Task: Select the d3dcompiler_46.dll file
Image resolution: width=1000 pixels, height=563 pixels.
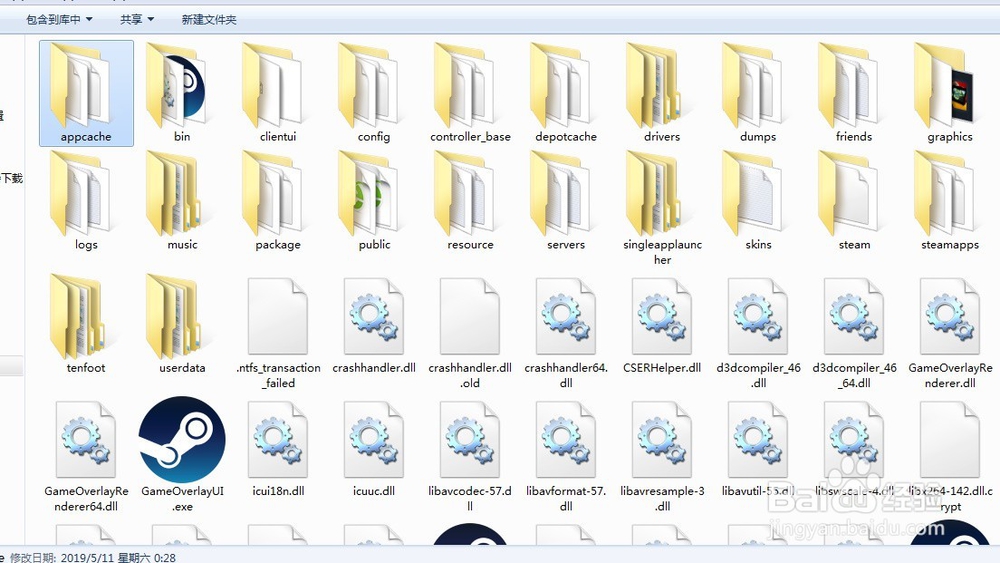Action: tap(758, 332)
